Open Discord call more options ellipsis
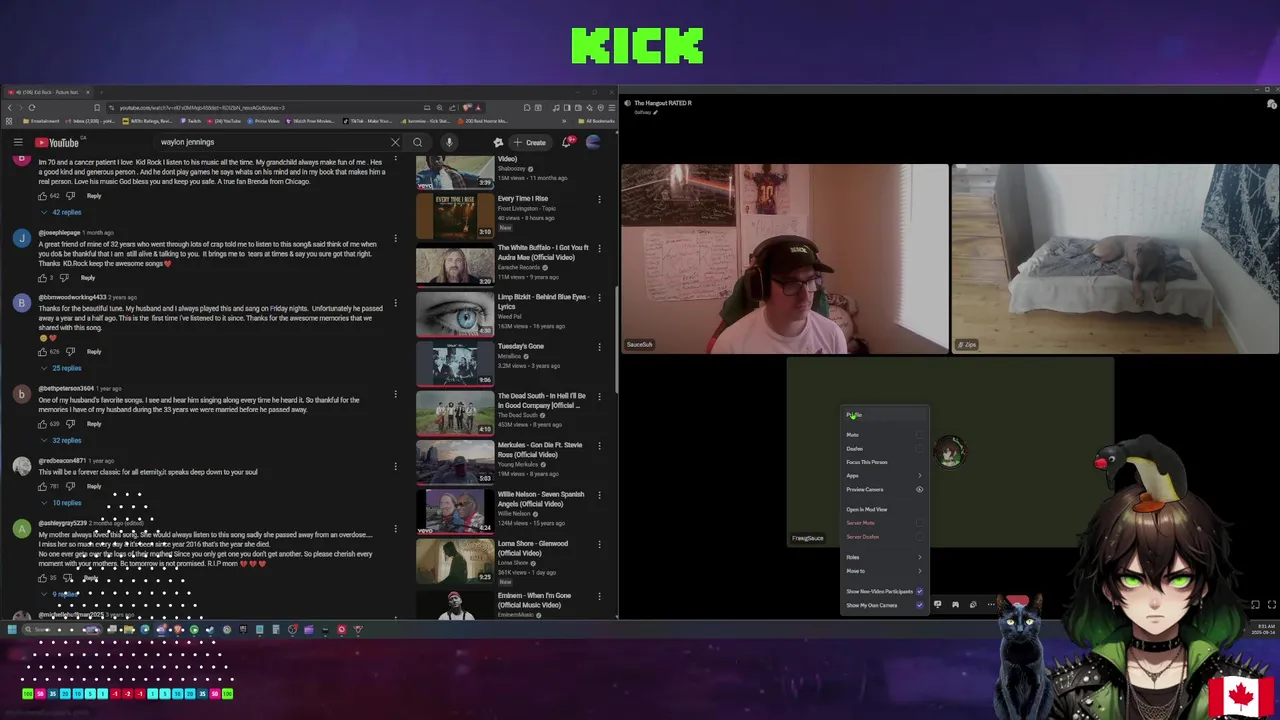 991,604
